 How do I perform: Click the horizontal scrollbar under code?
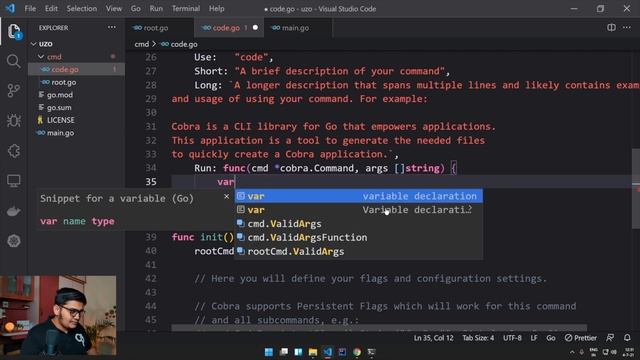click(x=379, y=328)
